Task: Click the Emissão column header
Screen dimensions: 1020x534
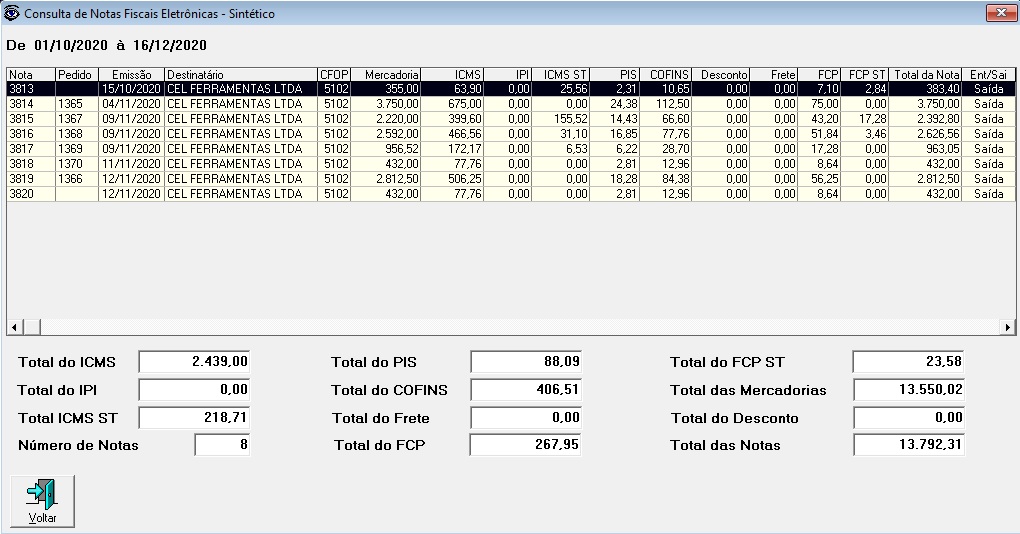Action: (x=130, y=75)
